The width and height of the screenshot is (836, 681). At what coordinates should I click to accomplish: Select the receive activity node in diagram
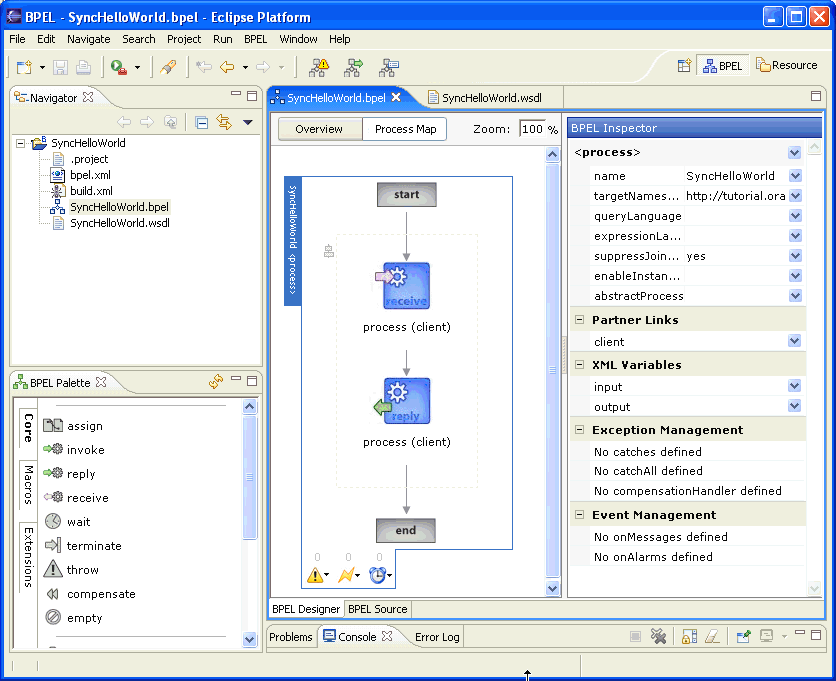406,286
